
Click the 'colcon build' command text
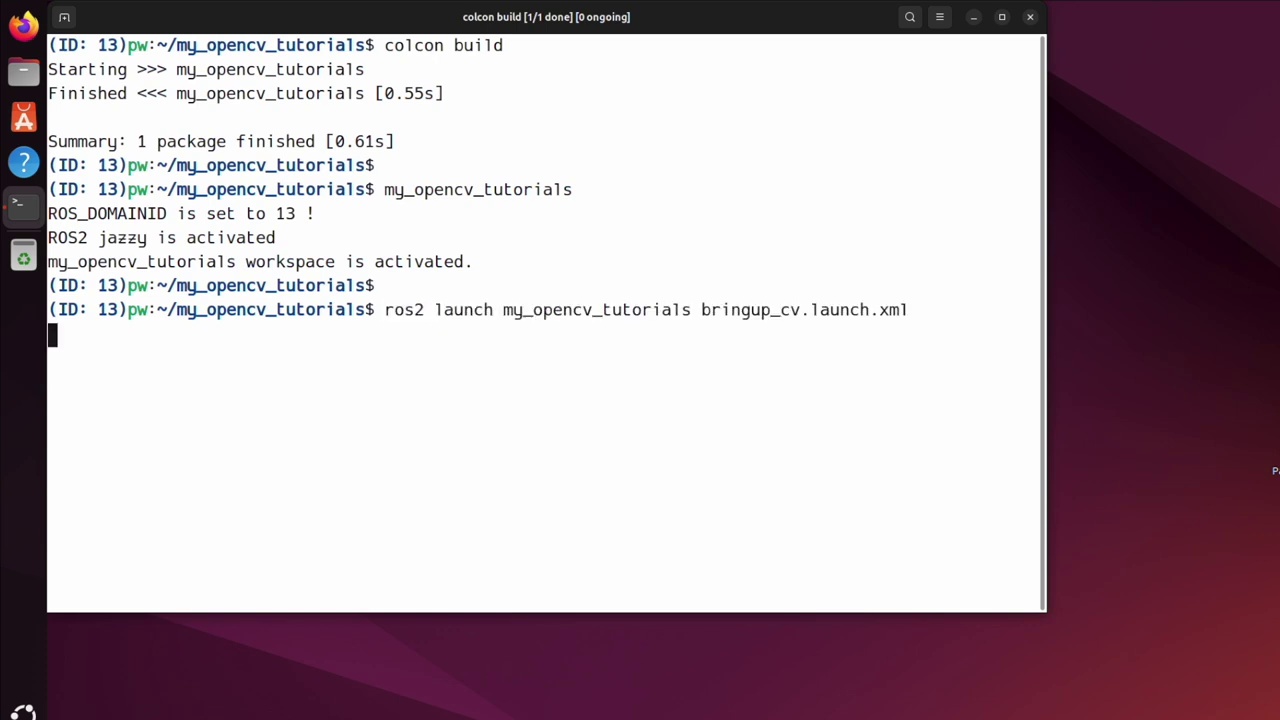pyautogui.click(x=443, y=45)
